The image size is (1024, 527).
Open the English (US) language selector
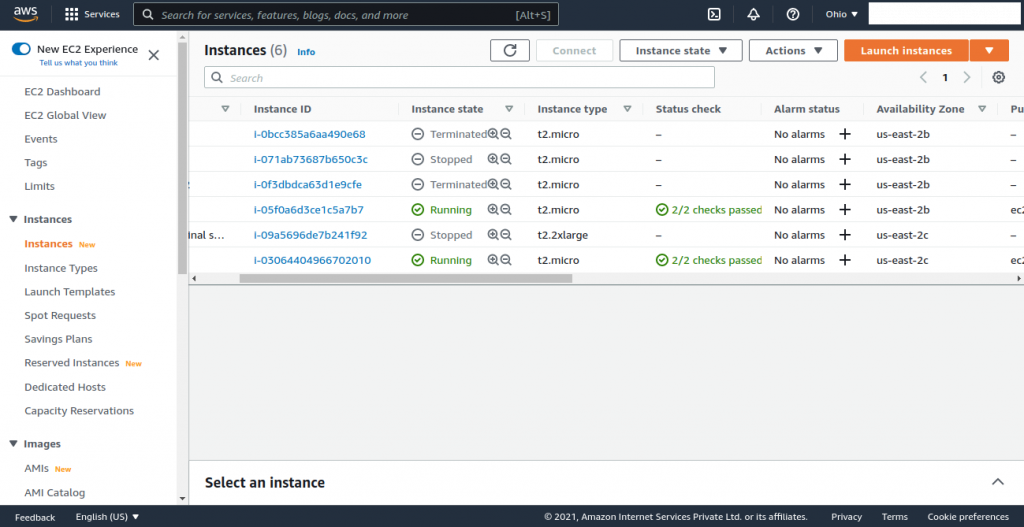tap(108, 517)
